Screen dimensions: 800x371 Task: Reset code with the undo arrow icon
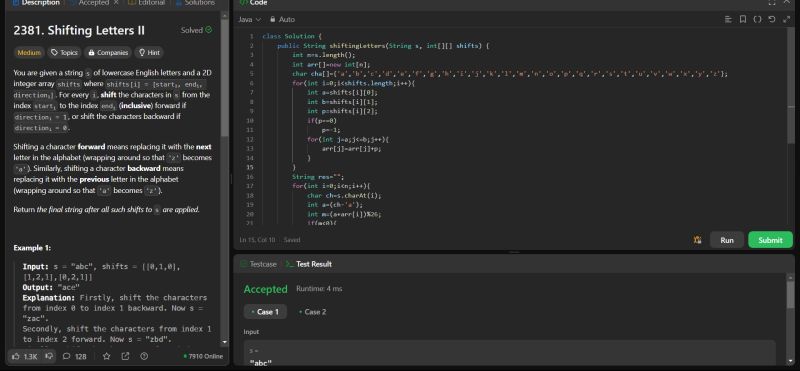771,19
